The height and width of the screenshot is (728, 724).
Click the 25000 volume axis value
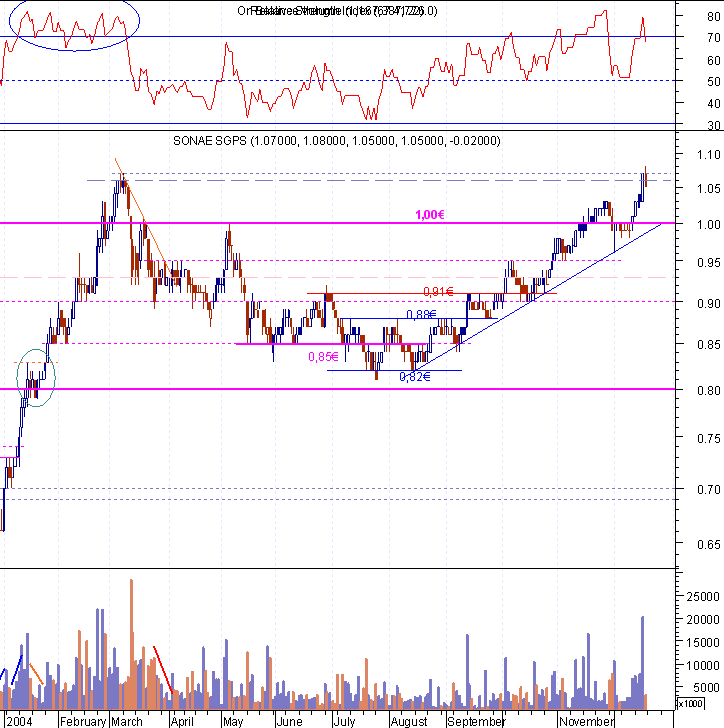point(703,597)
